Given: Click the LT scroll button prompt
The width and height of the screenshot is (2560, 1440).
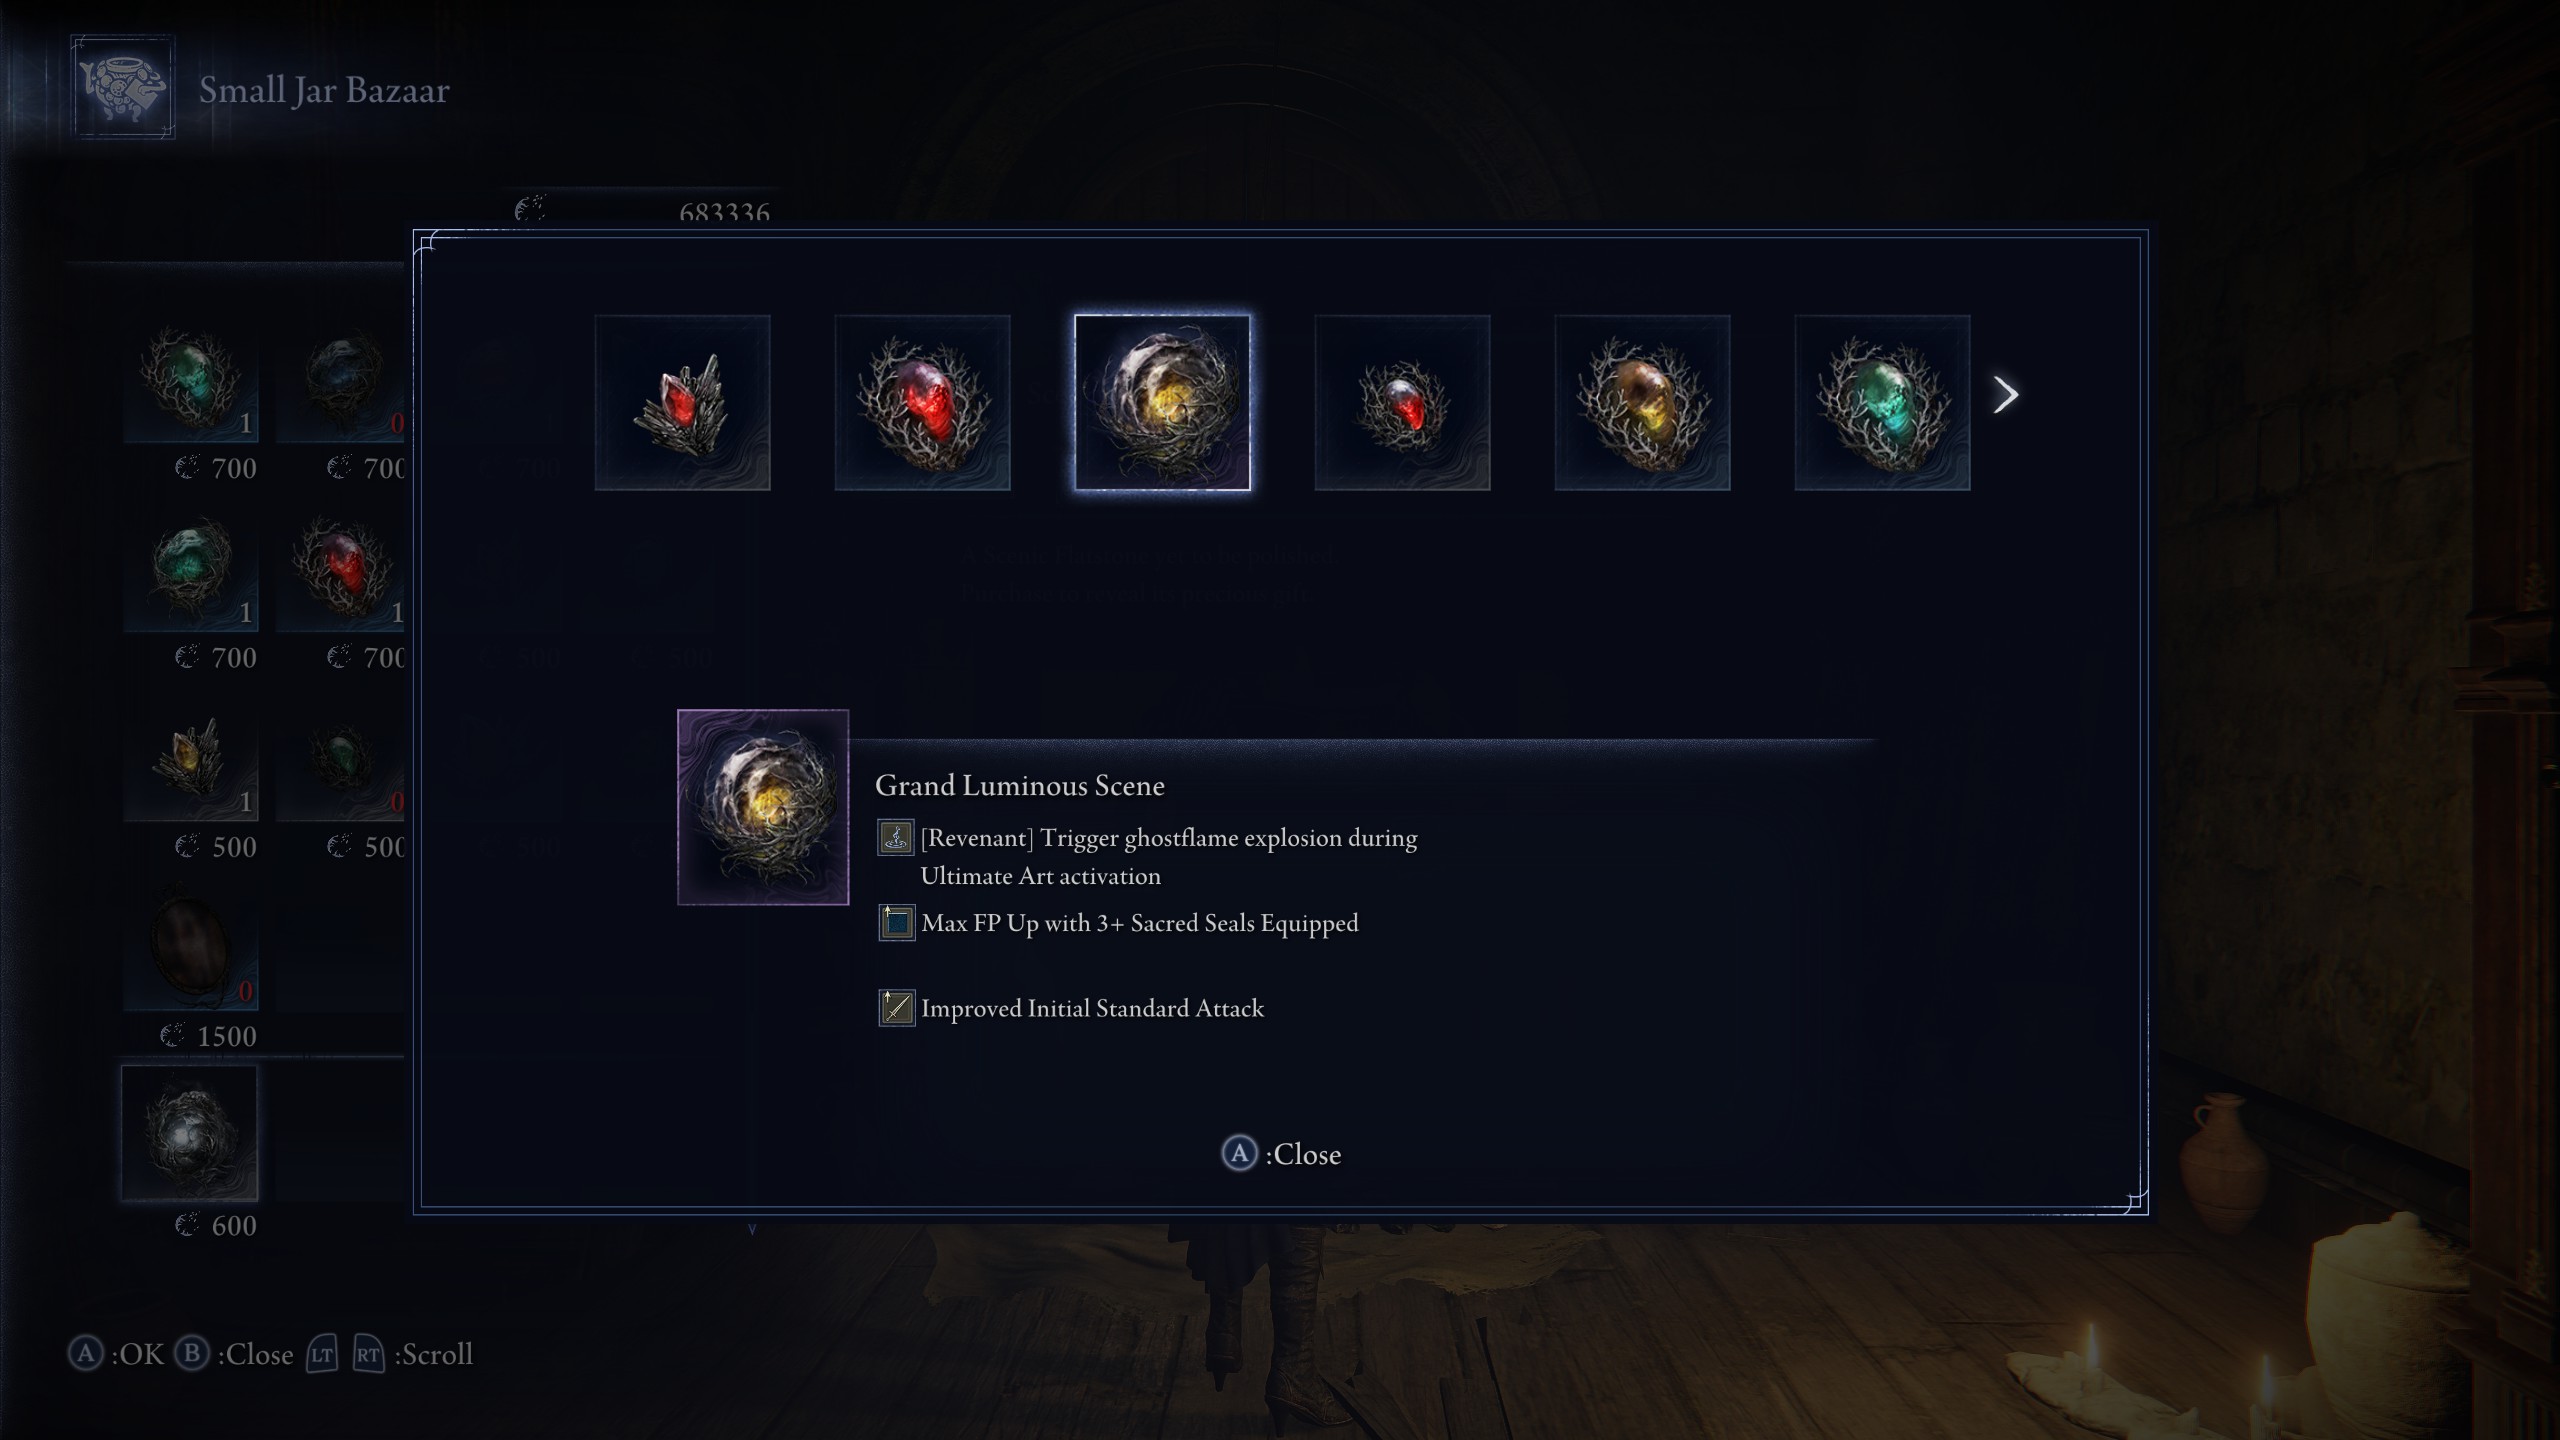Looking at the screenshot, I should pos(322,1355).
